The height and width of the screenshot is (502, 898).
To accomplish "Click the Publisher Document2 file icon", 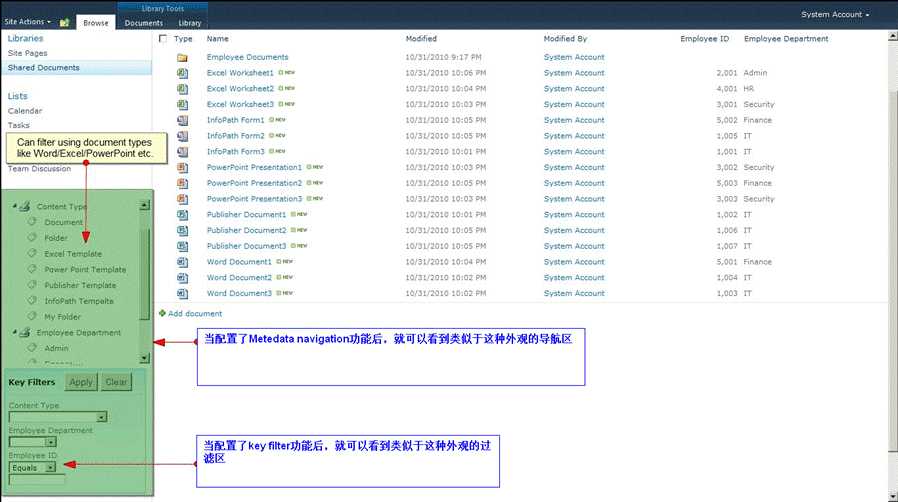I will (x=182, y=231).
